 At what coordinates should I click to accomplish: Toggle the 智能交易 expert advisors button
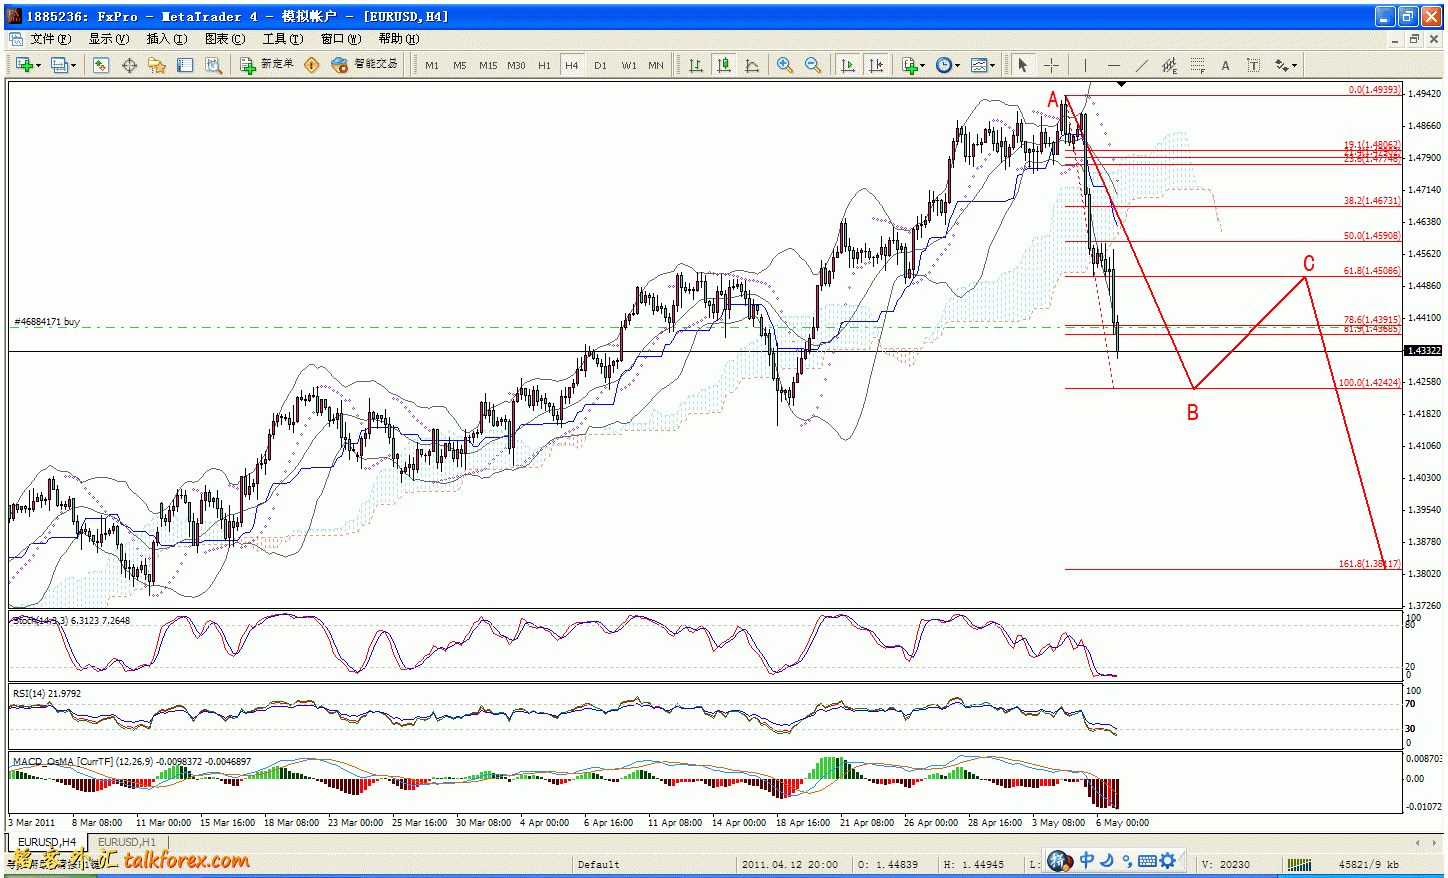pyautogui.click(x=365, y=65)
